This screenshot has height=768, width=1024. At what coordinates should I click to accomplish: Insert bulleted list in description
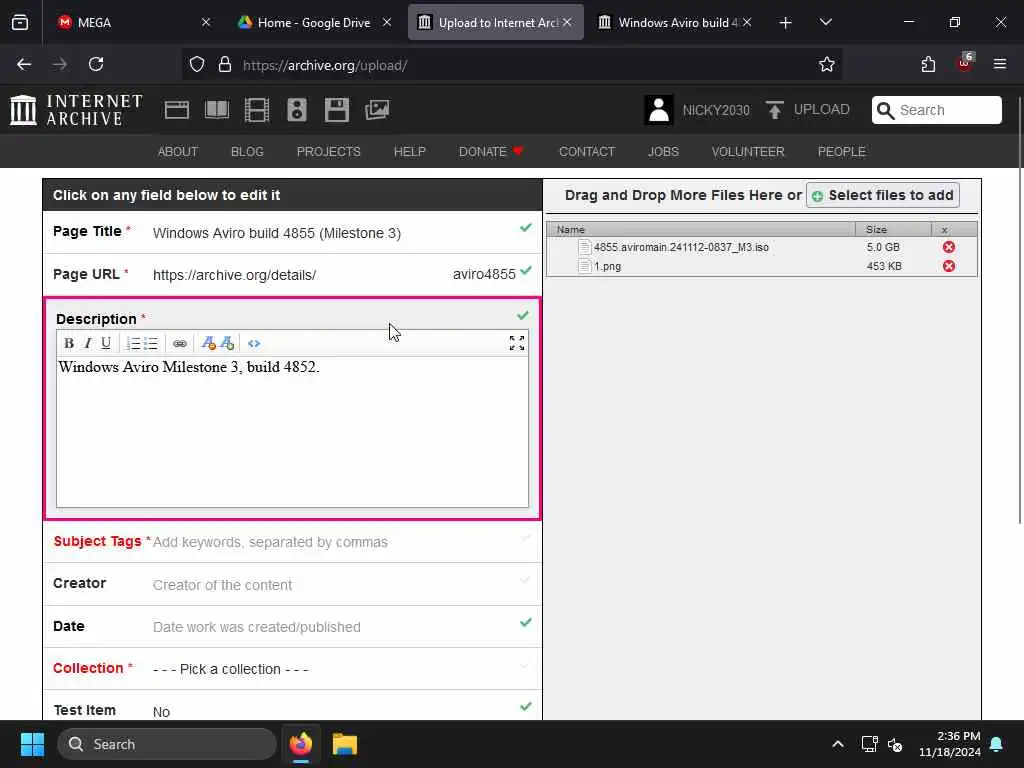coord(151,344)
